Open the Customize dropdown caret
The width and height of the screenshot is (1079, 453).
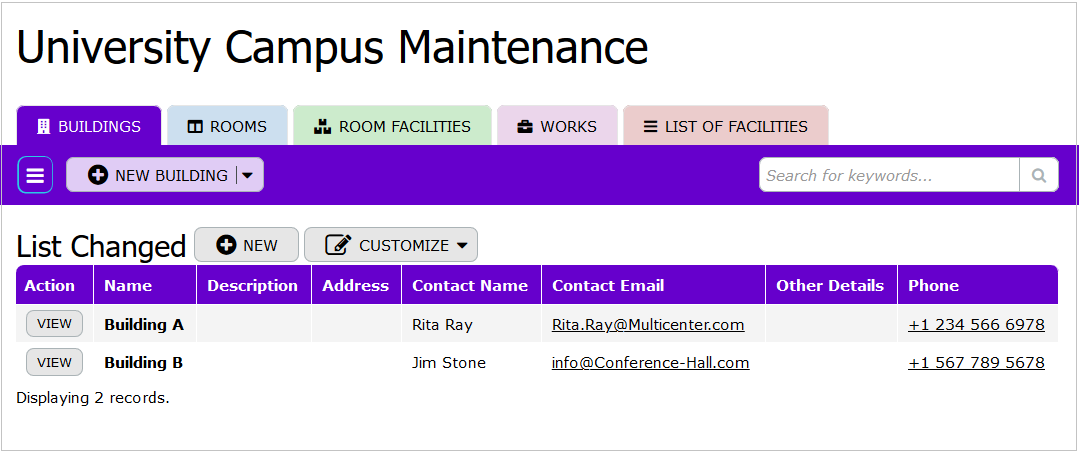pyautogui.click(x=462, y=245)
